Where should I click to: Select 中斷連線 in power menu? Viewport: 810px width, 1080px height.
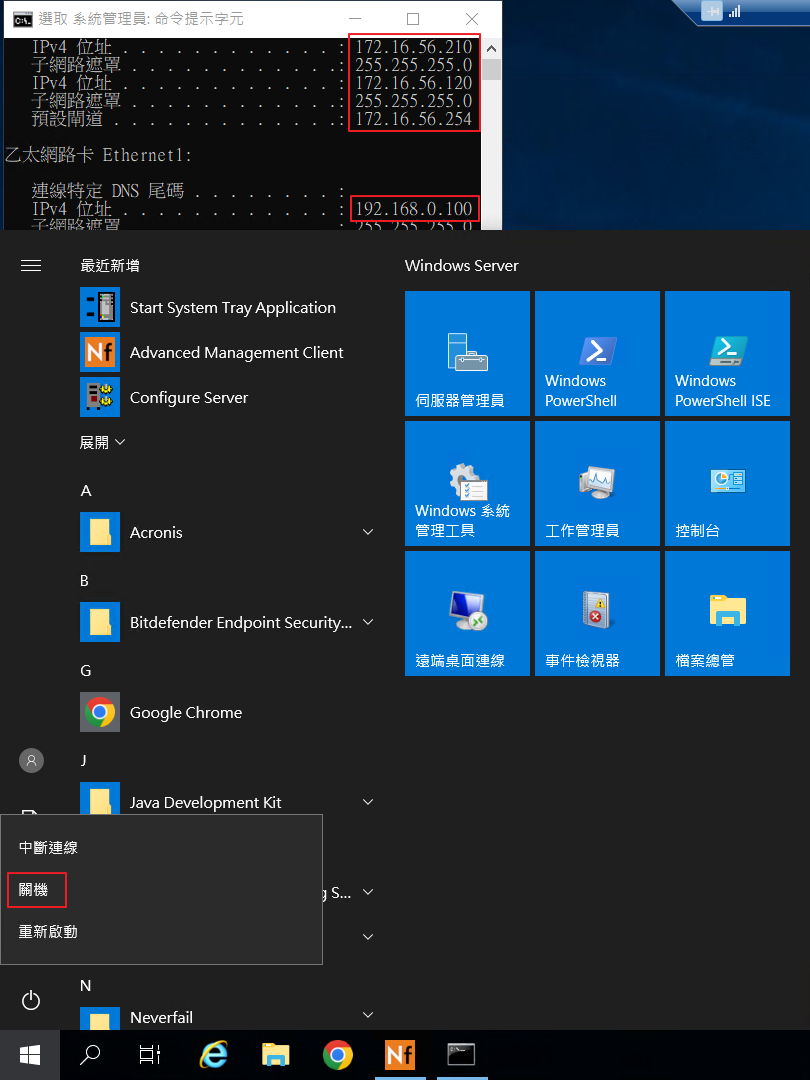(x=48, y=848)
